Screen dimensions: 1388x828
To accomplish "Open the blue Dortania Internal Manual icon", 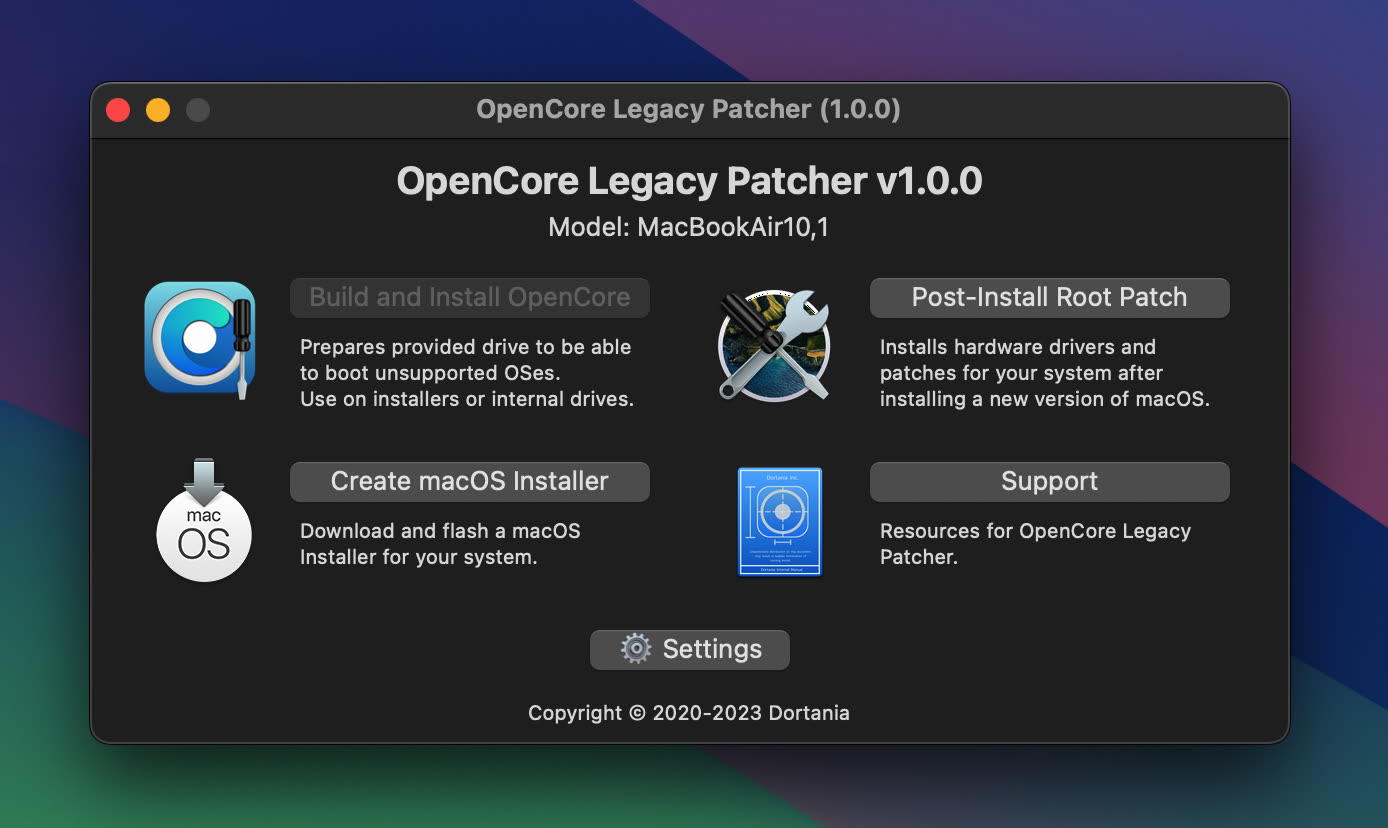I will [x=779, y=521].
